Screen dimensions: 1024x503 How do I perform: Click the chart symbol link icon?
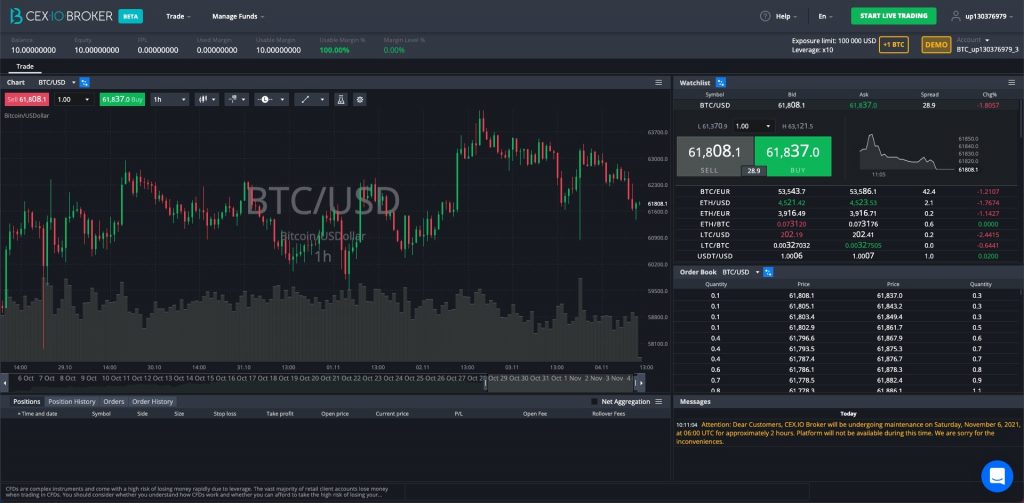coord(84,82)
